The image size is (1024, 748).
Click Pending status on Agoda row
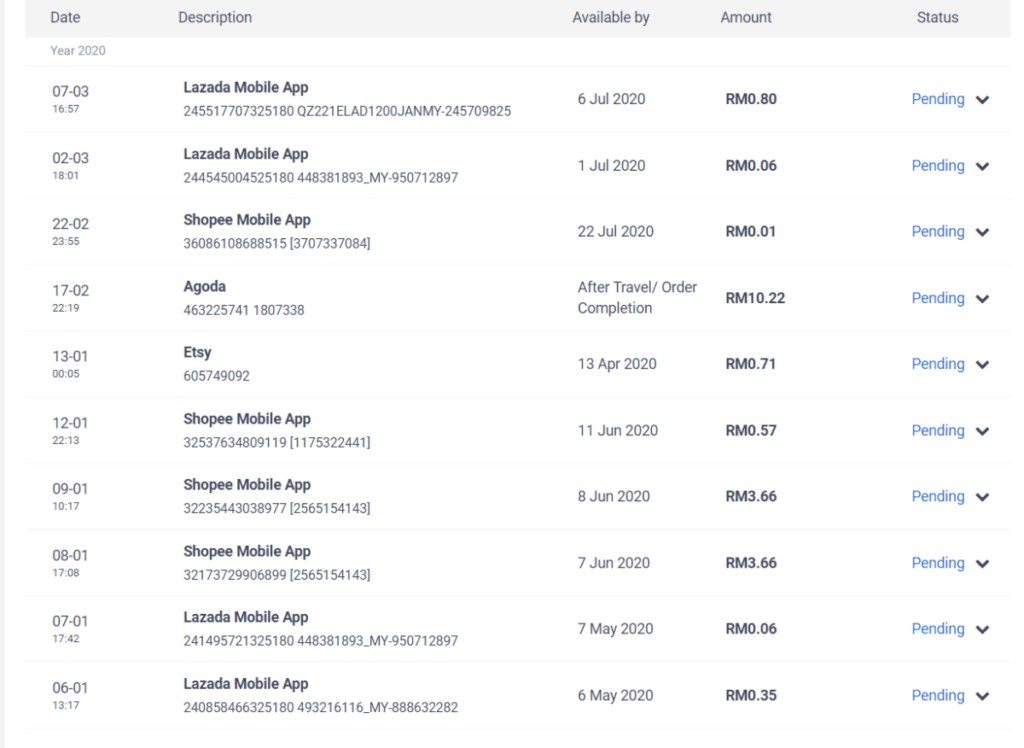(x=938, y=298)
